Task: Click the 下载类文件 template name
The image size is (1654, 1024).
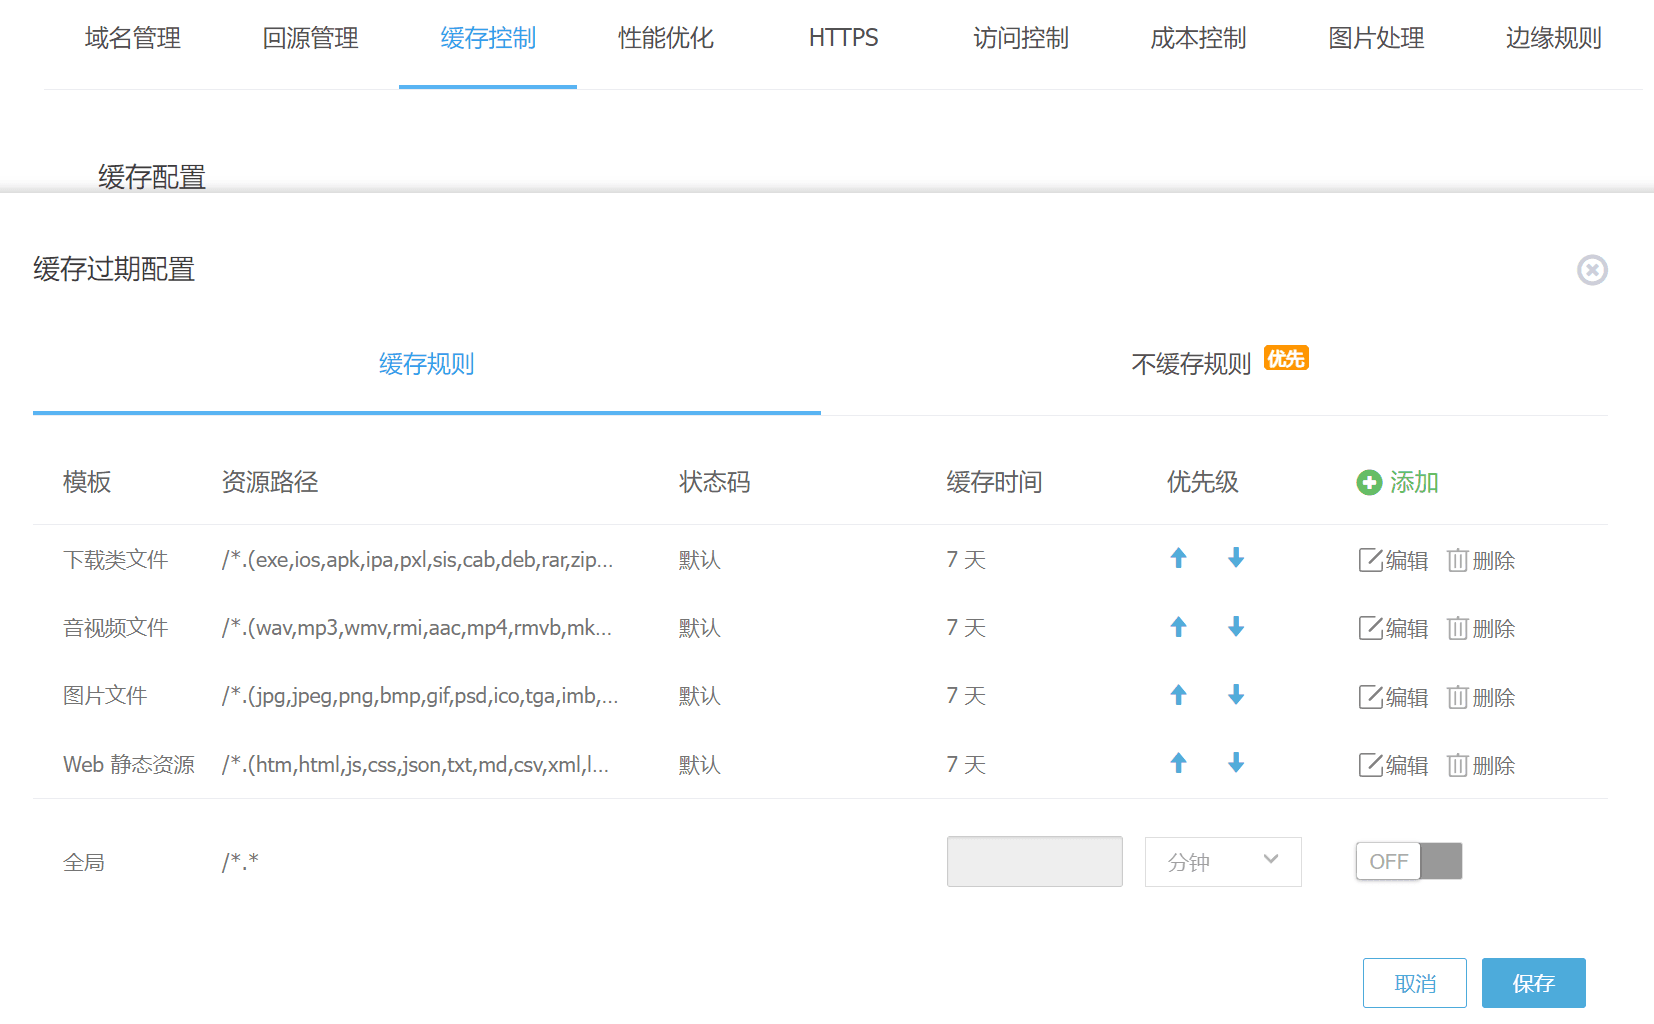Action: pos(115,560)
